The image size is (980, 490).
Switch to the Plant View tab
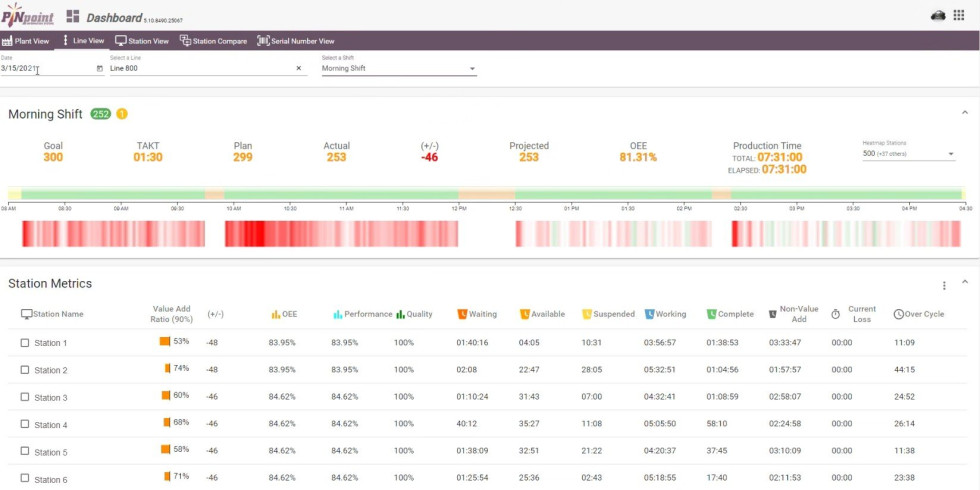point(26,41)
